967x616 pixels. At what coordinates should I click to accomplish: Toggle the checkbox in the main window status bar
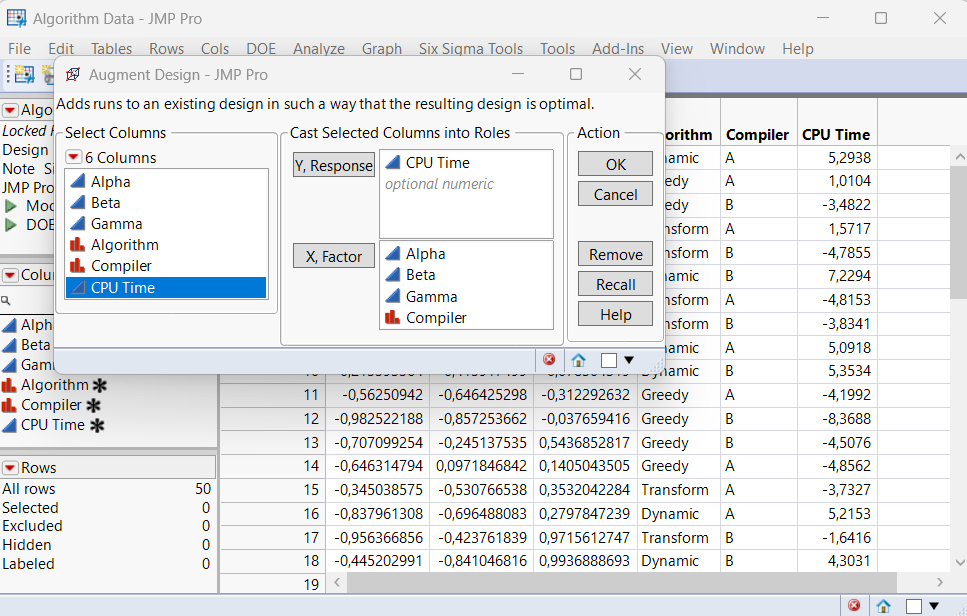coord(914,606)
